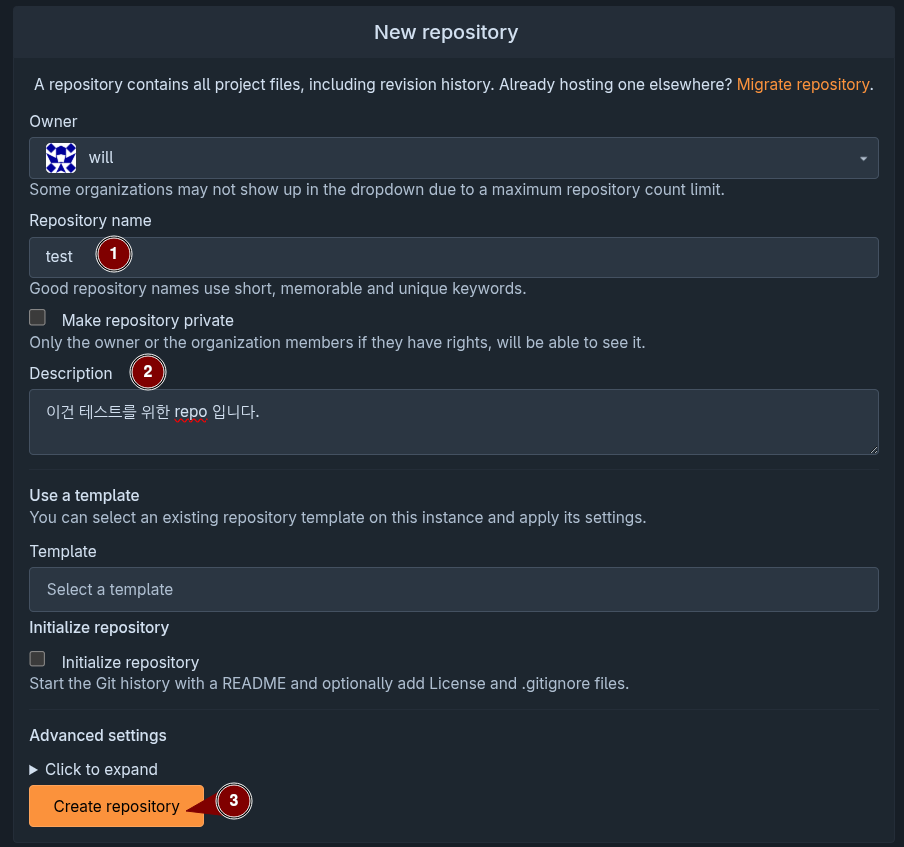Click the owner avatar icon beside will

pos(59,157)
